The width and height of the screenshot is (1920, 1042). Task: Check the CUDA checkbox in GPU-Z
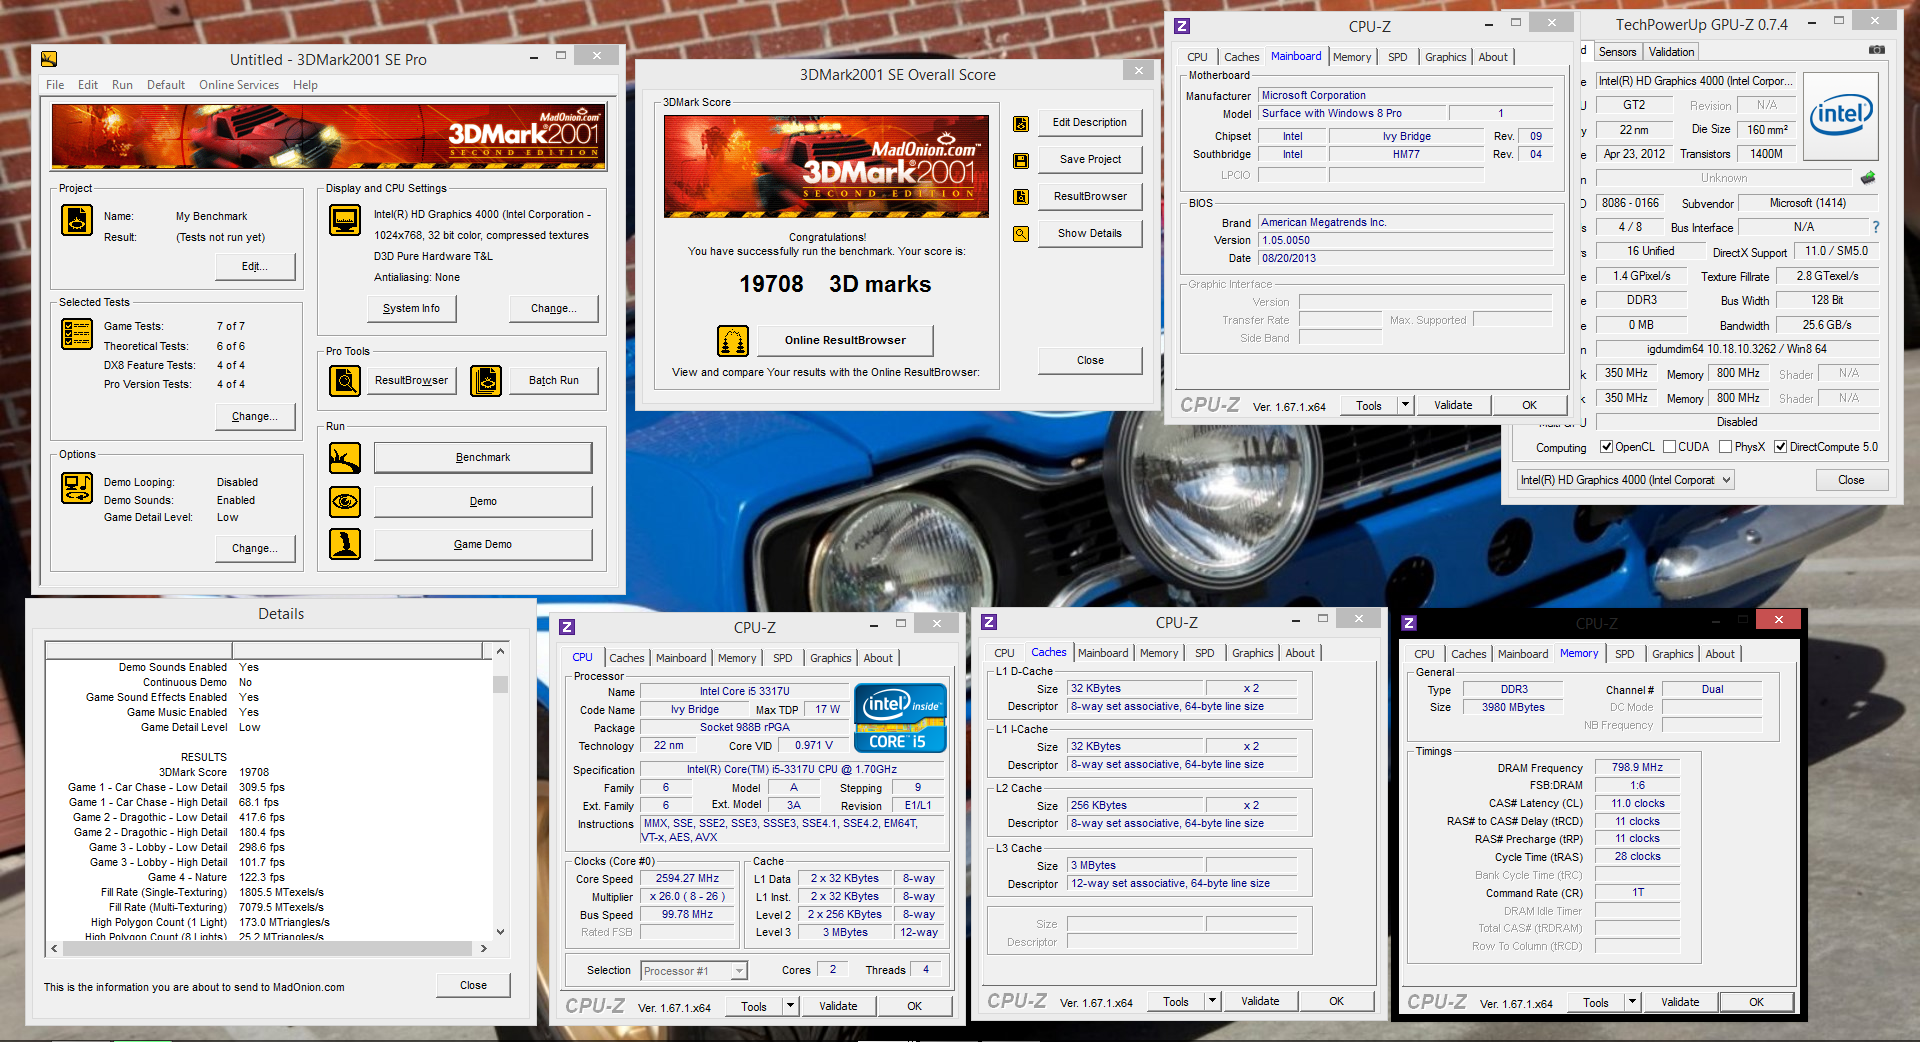[x=1669, y=447]
